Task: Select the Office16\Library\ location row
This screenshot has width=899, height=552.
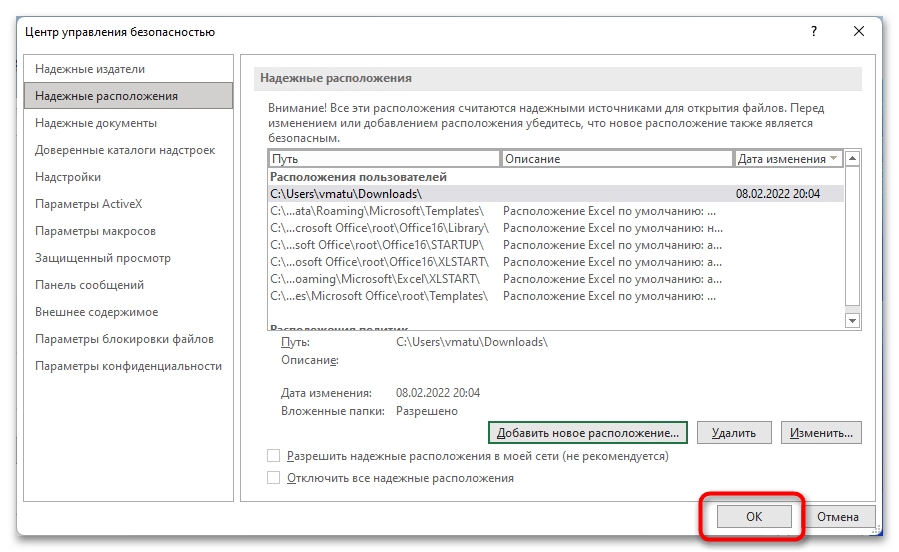Action: pyautogui.click(x=556, y=228)
